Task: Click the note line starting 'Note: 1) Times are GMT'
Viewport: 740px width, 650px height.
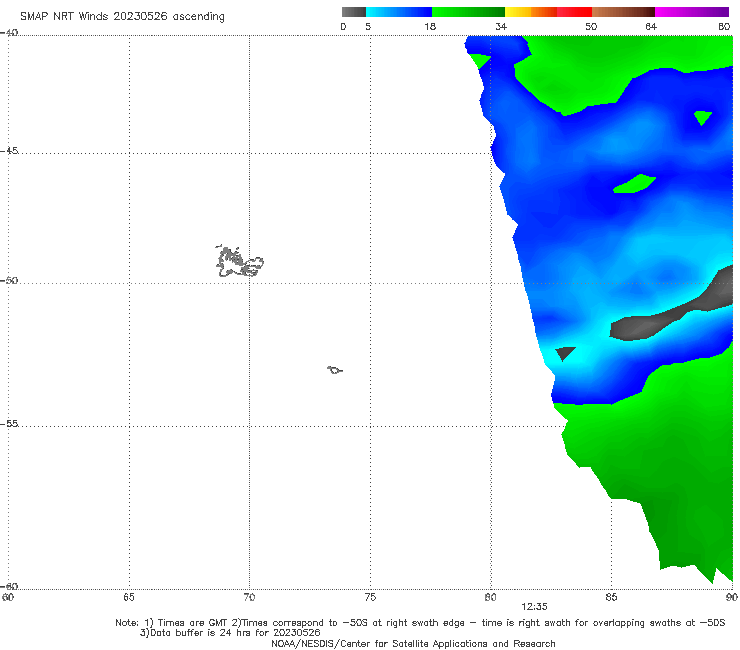Action: click(420, 623)
